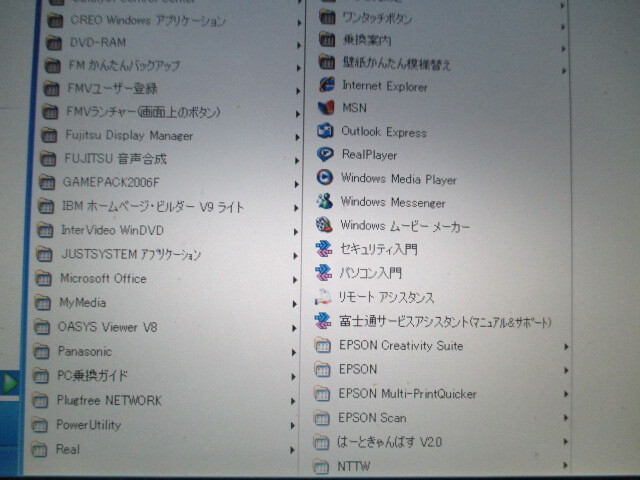Expand the EPSON Multi-PrintQuicker submenu arrow
640x480 pixels.
tap(566, 394)
